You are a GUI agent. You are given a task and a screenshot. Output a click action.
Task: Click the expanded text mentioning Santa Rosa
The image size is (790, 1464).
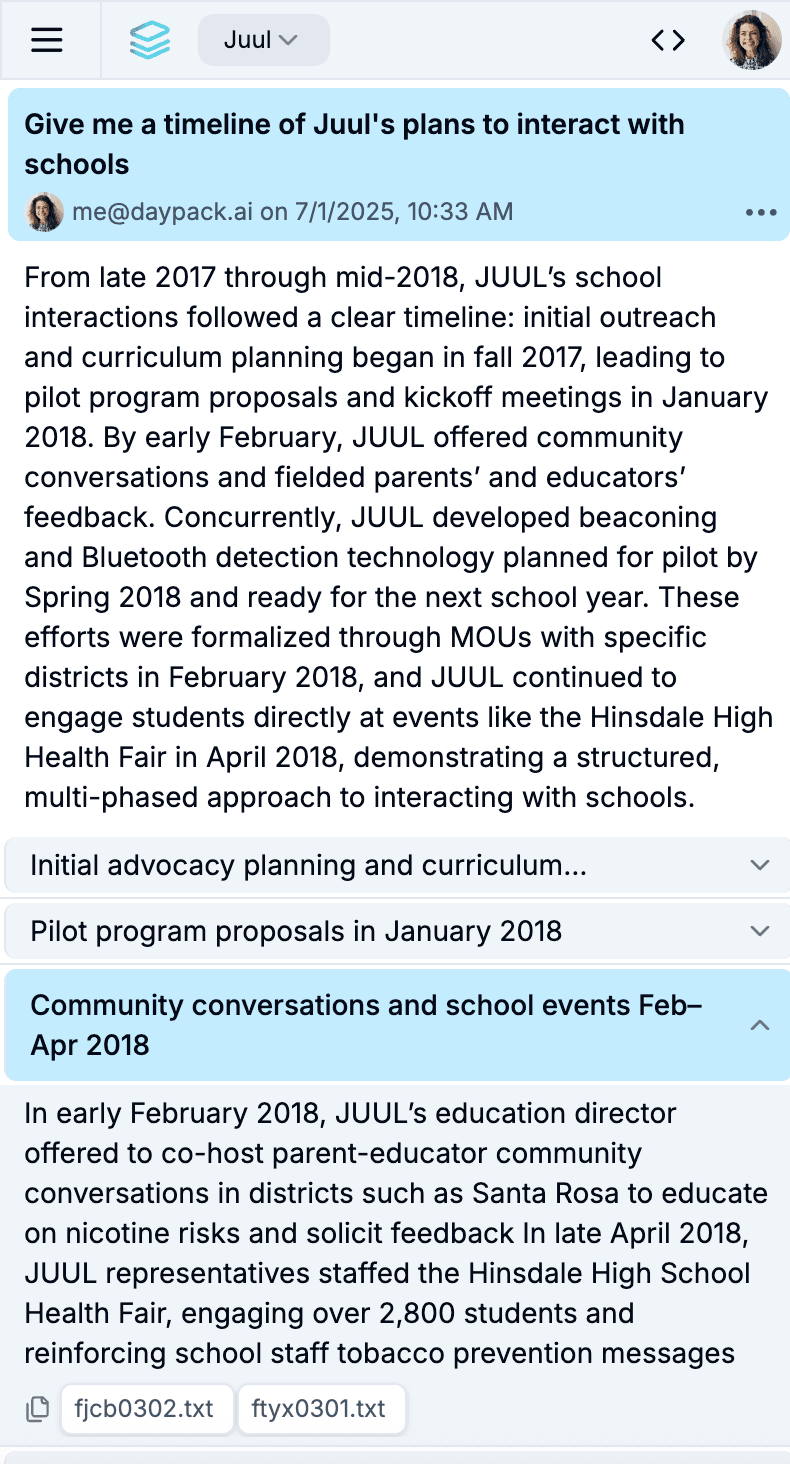click(396, 1233)
